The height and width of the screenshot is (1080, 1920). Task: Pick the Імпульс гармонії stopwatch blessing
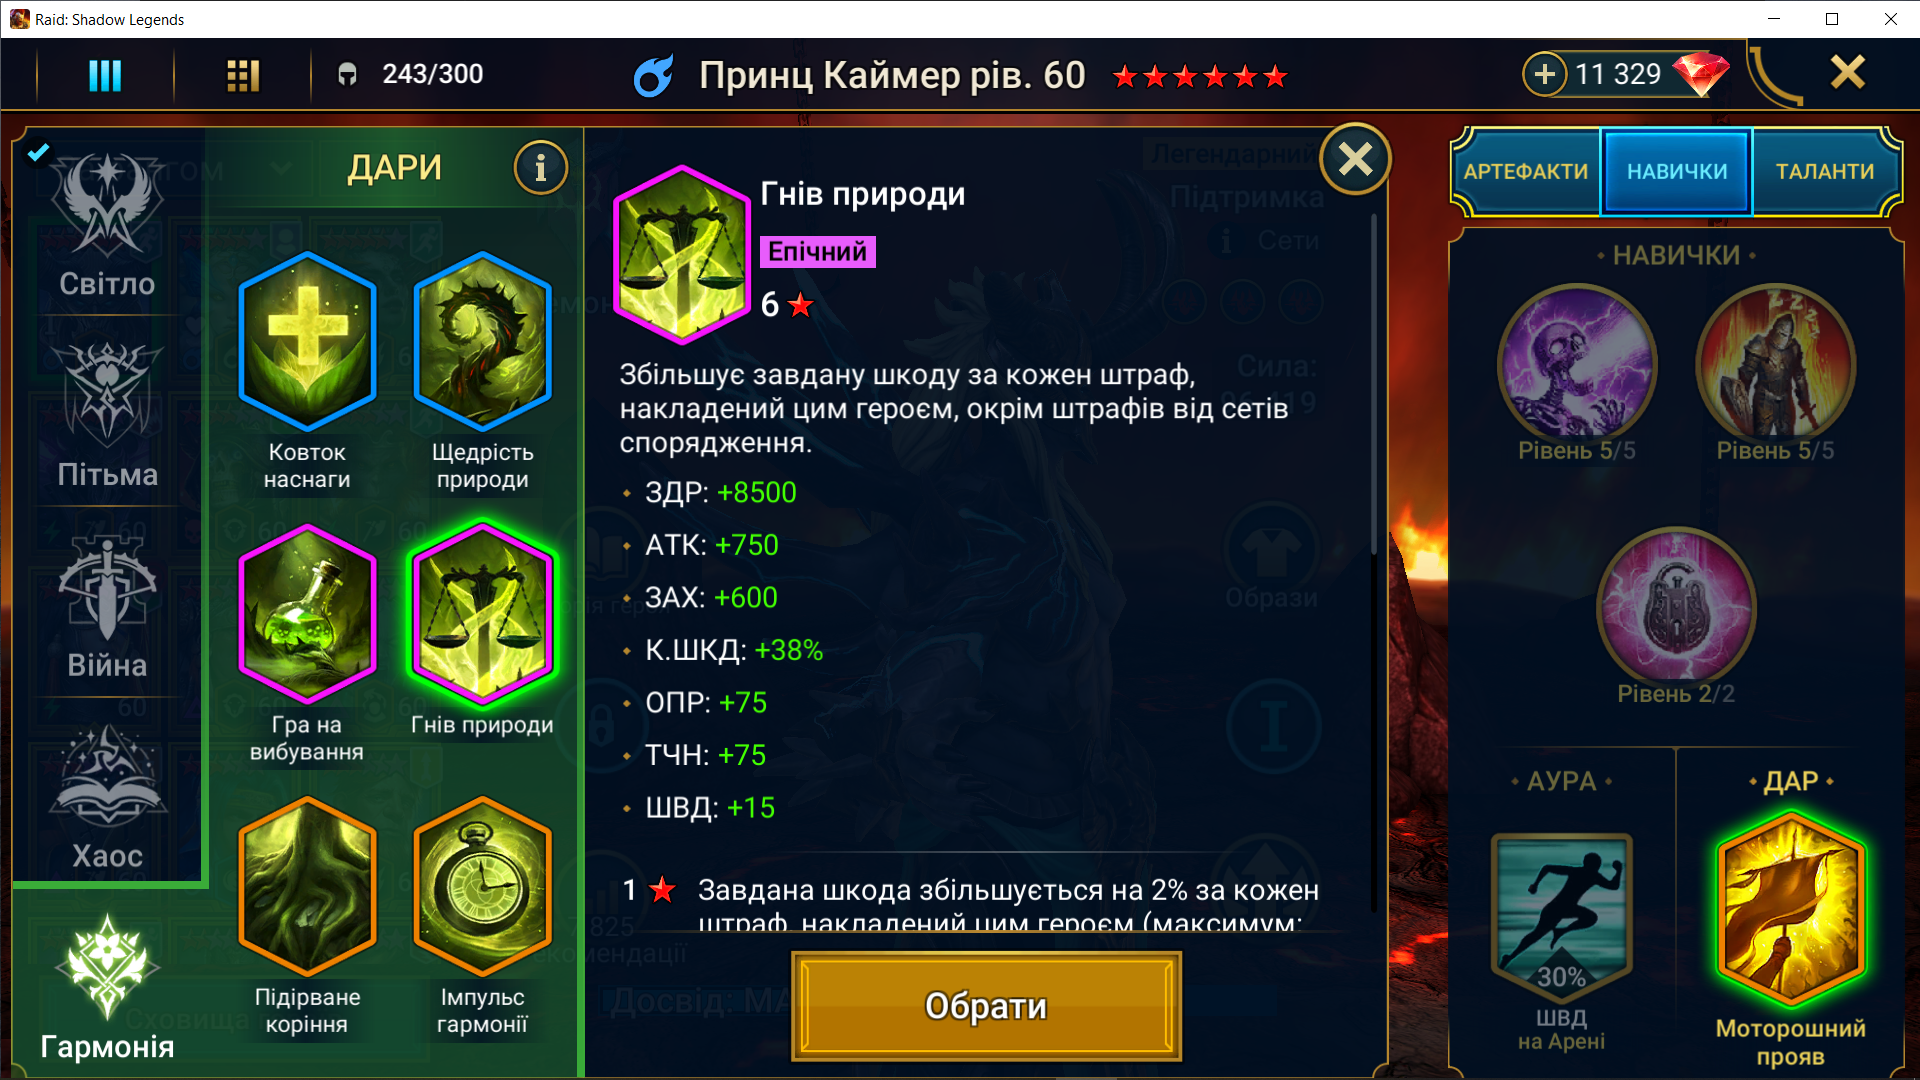click(x=482, y=886)
